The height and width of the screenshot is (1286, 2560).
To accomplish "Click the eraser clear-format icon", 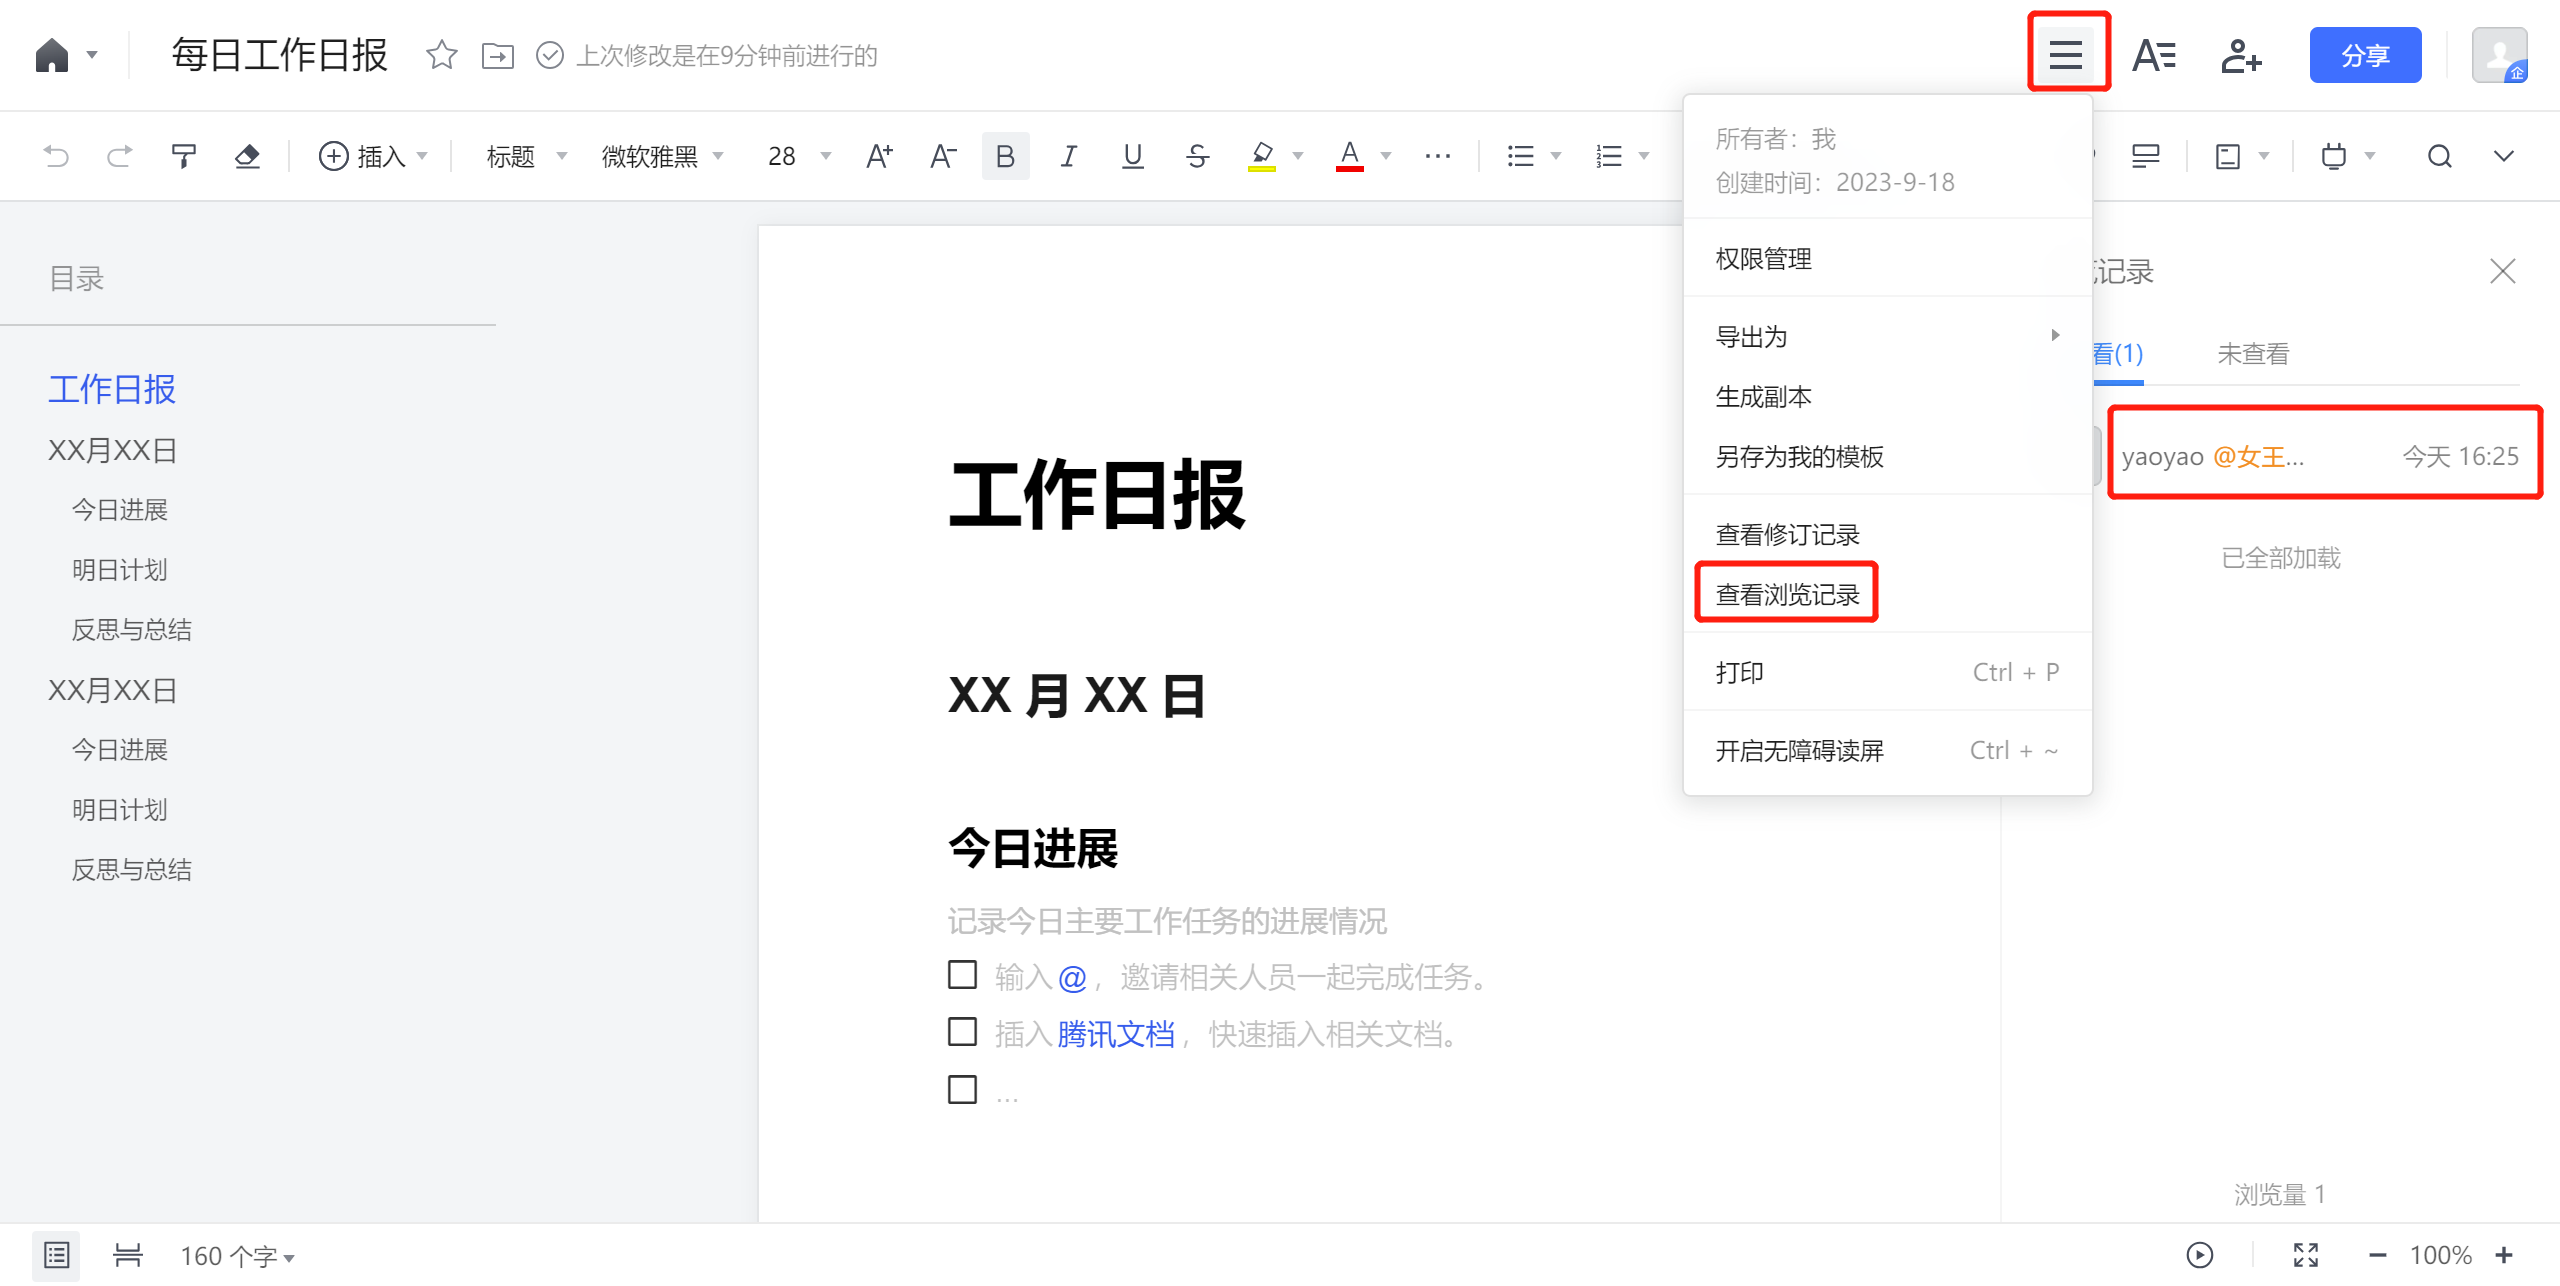I will [247, 156].
